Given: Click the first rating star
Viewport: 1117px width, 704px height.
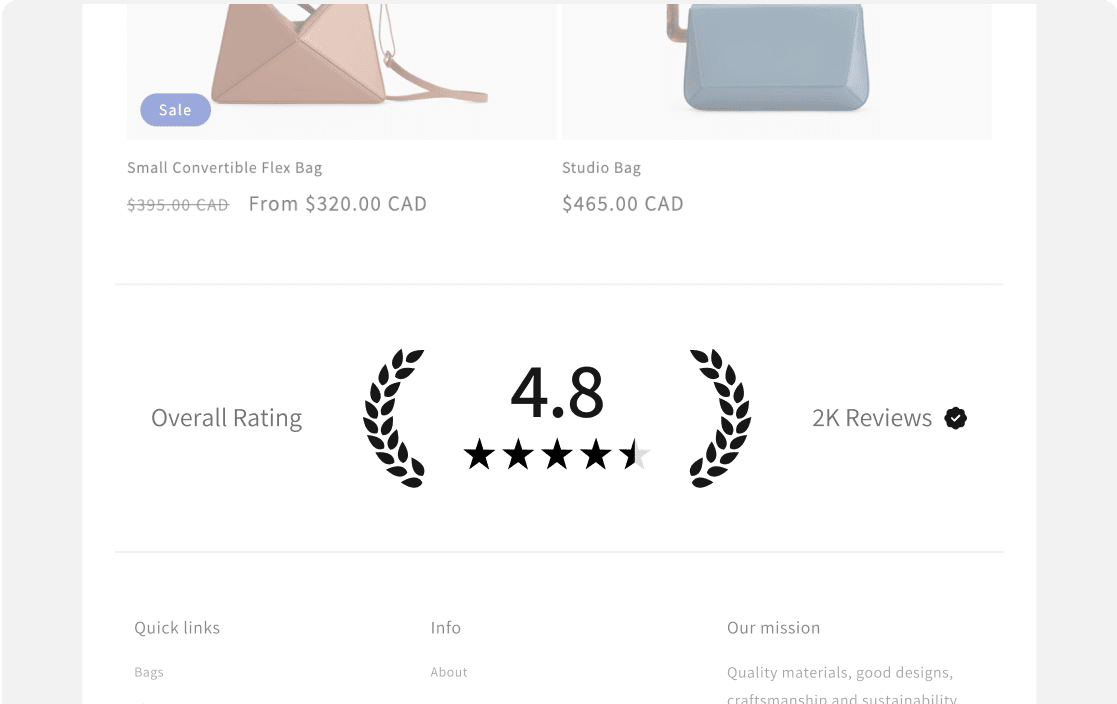Looking at the screenshot, I should click(479, 455).
